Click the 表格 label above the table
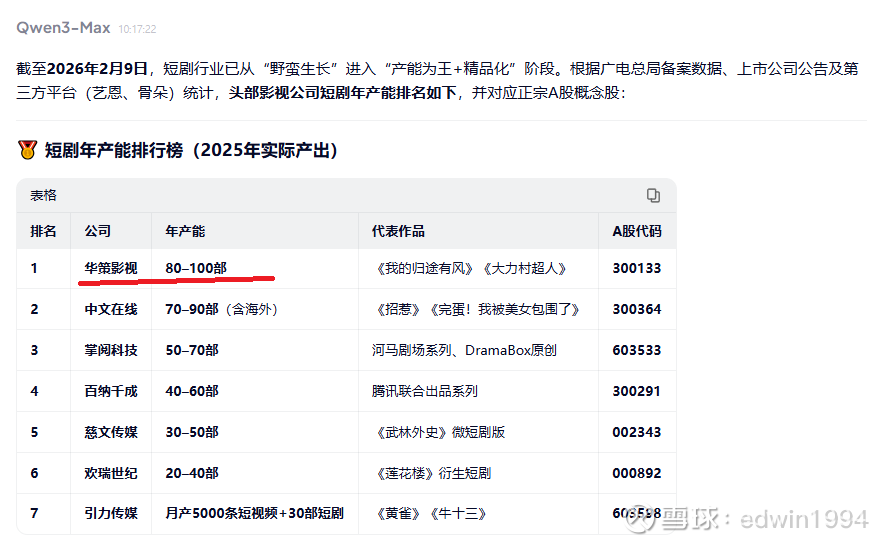The height and width of the screenshot is (546, 894). click(43, 195)
